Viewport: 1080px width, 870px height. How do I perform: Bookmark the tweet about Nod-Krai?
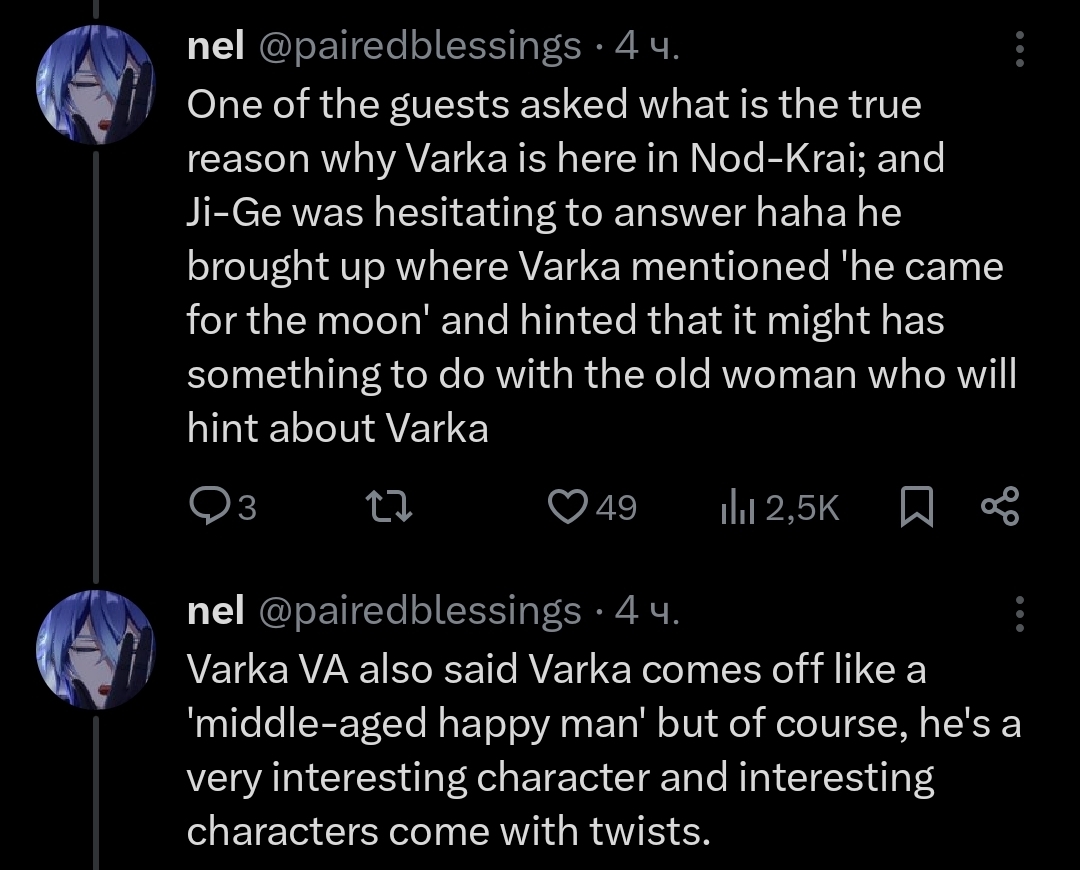pyautogui.click(x=915, y=509)
